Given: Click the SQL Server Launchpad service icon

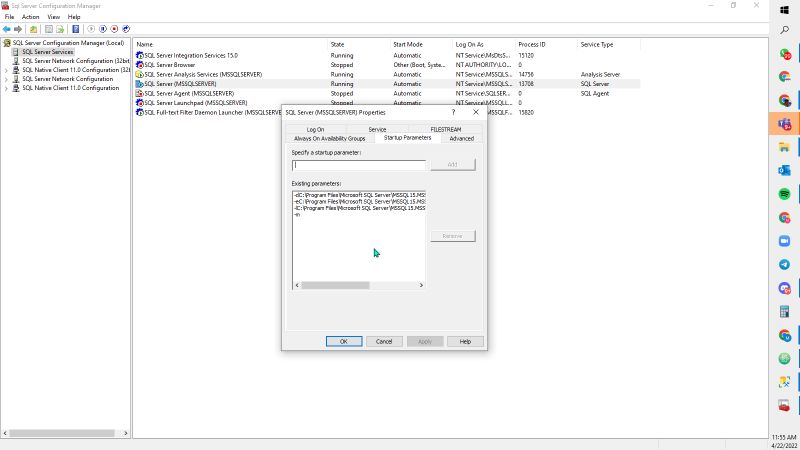Looking at the screenshot, I should tap(139, 103).
